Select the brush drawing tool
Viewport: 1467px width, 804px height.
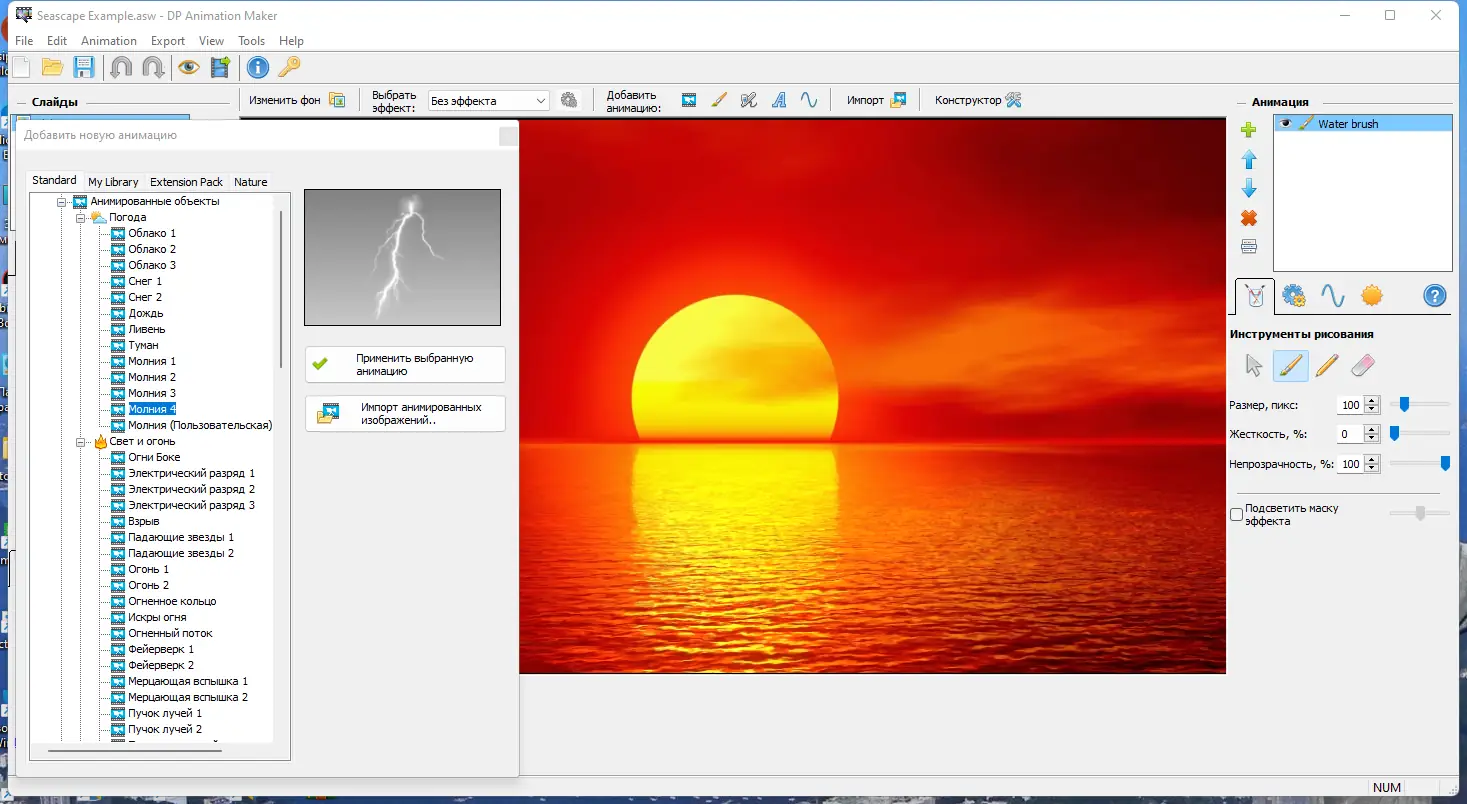click(x=1290, y=366)
